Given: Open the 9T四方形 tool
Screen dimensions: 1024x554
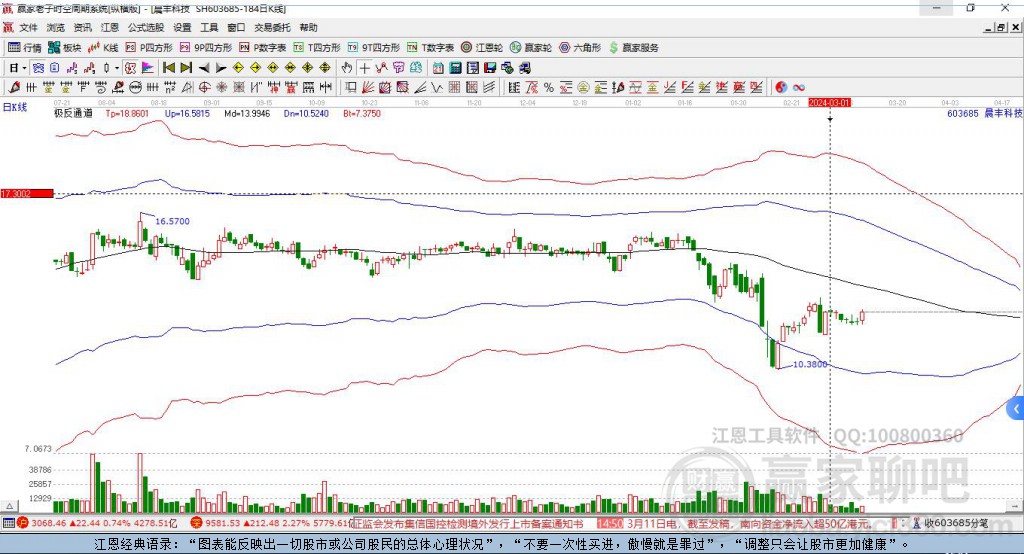Looking at the screenshot, I should coord(374,48).
